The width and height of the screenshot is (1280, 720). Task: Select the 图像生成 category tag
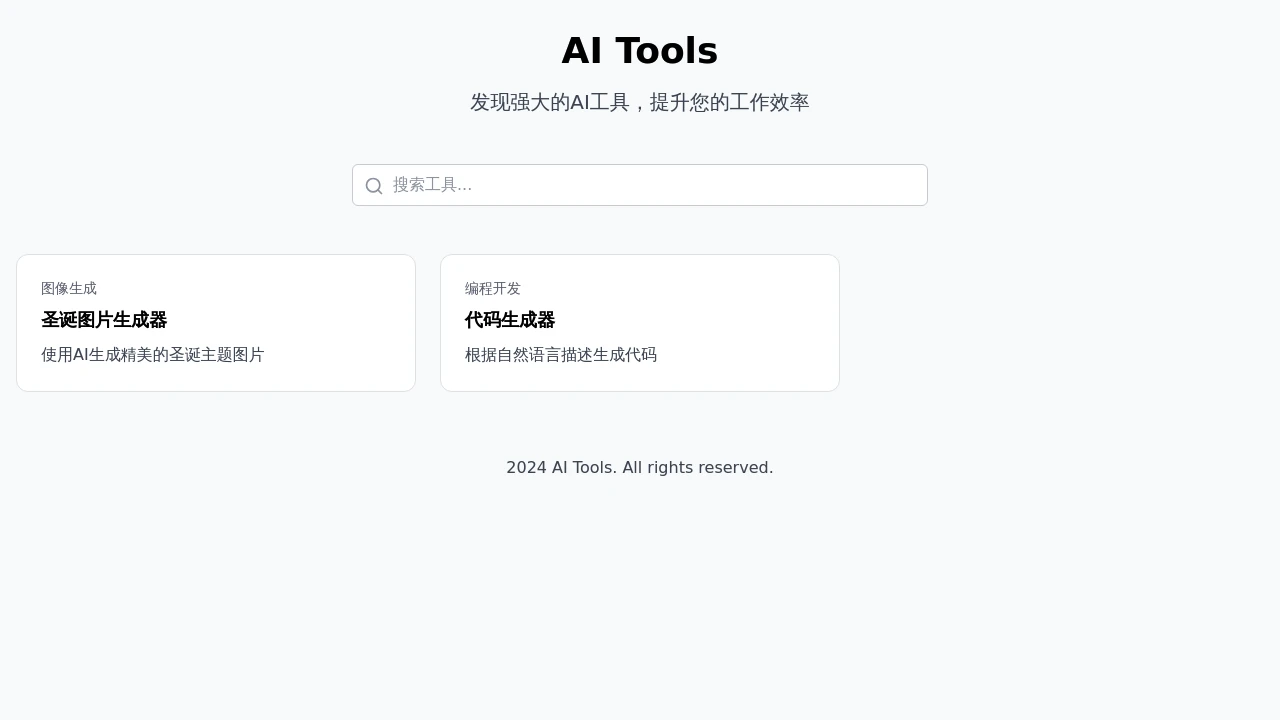point(69,289)
